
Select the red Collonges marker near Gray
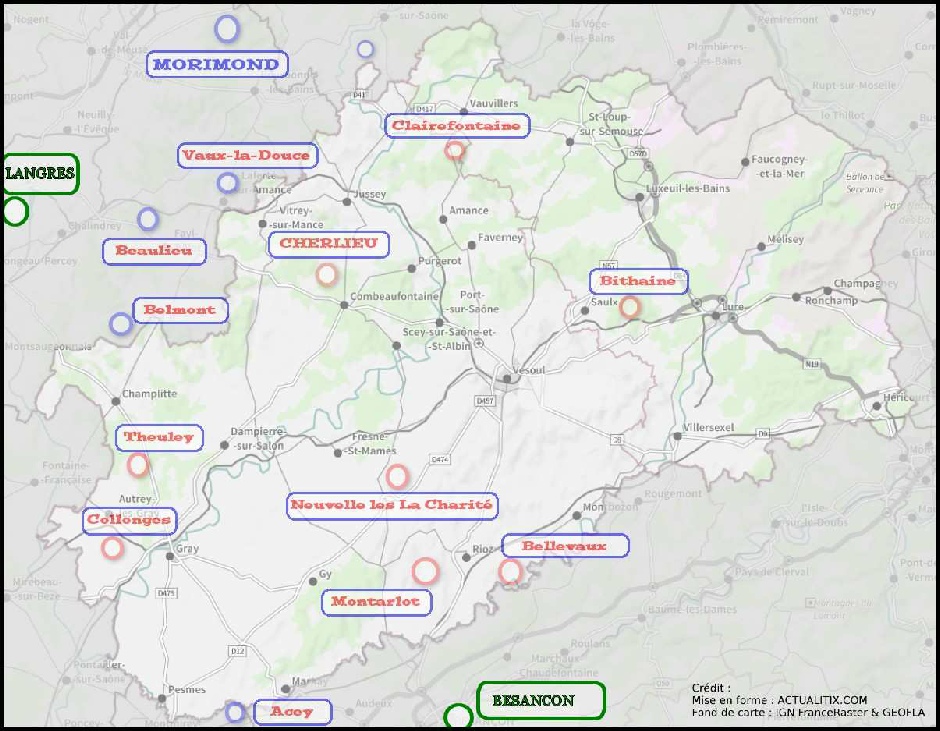click(110, 548)
